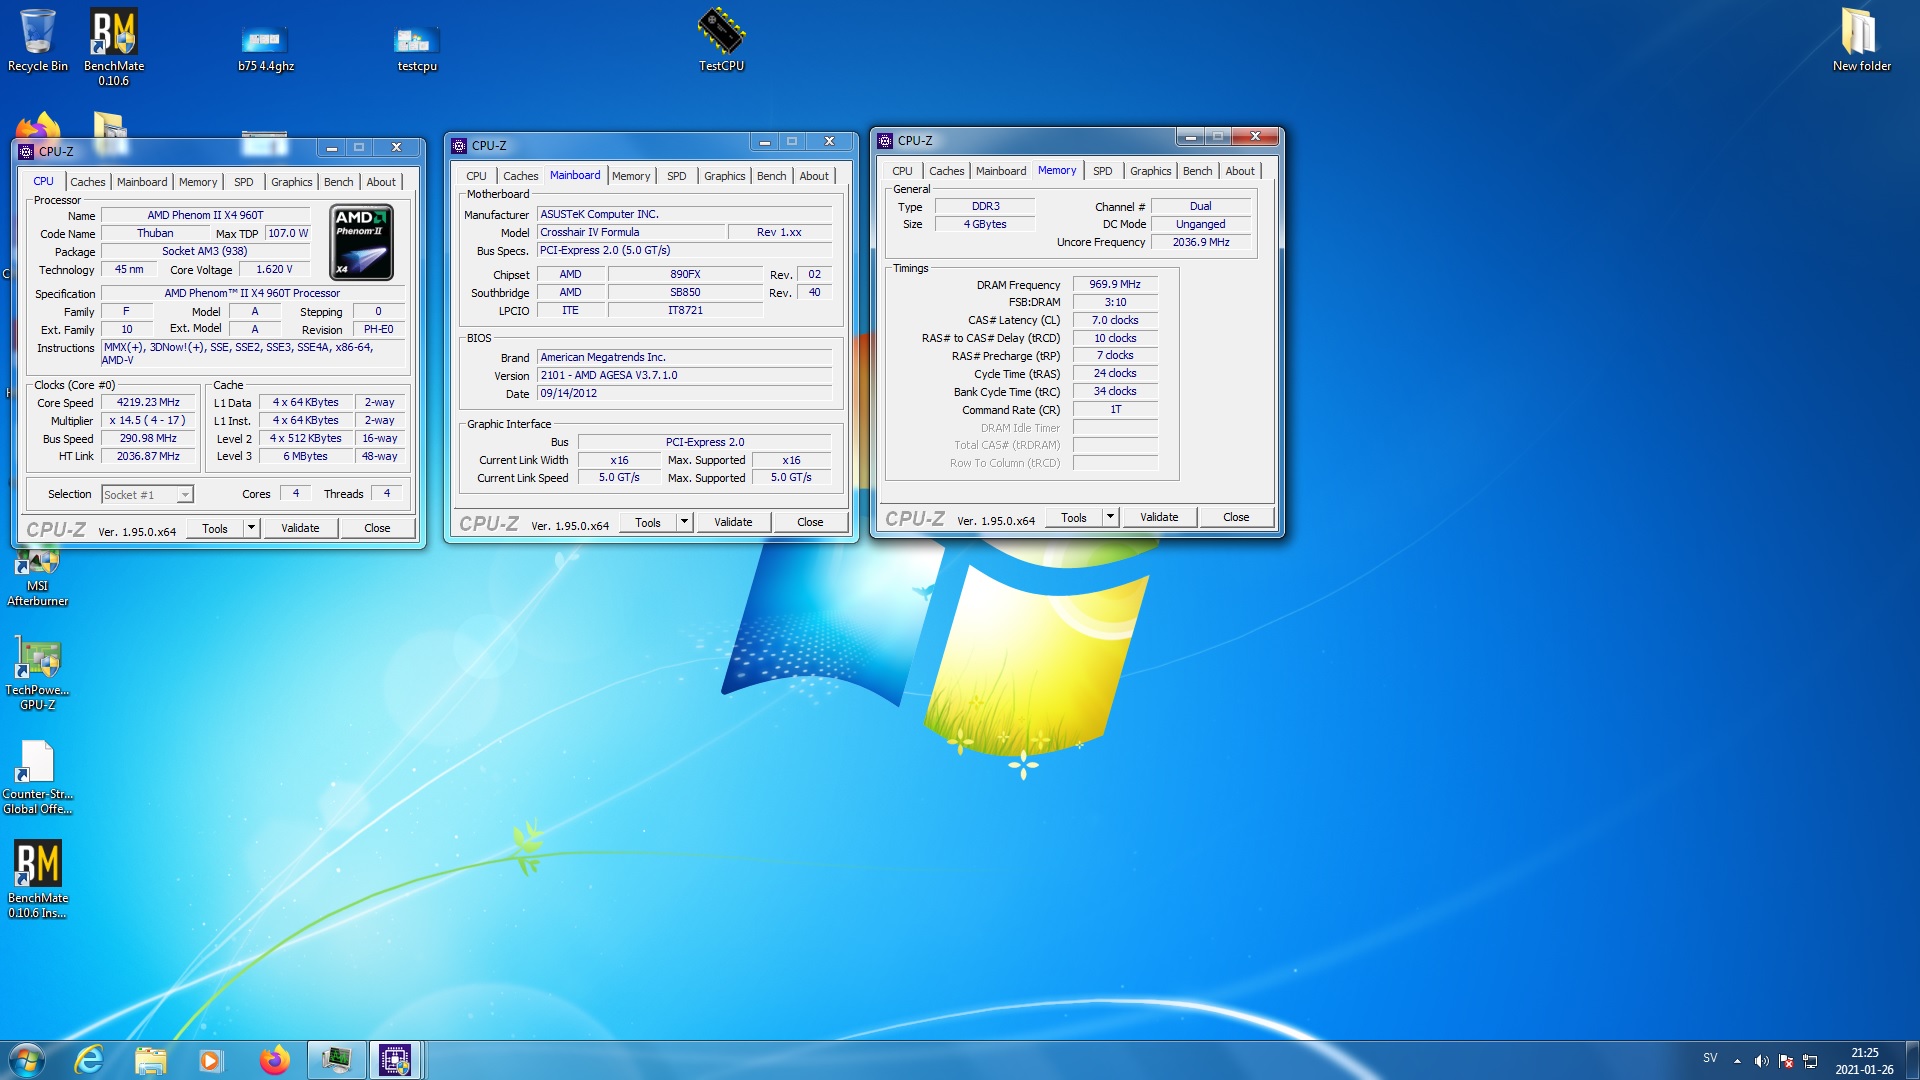Click the Uncore Frequency 2036.9 MHz value
Screen dimensions: 1920x1080
click(x=1200, y=243)
